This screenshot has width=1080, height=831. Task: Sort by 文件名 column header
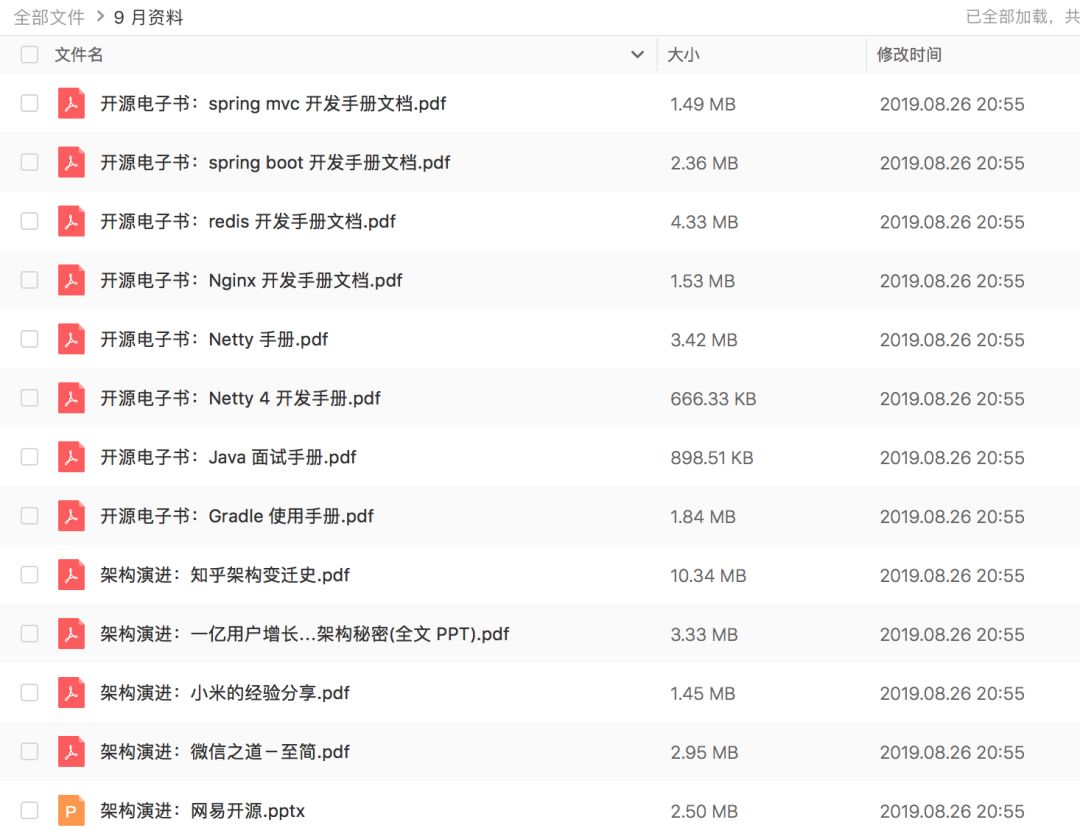[x=79, y=54]
